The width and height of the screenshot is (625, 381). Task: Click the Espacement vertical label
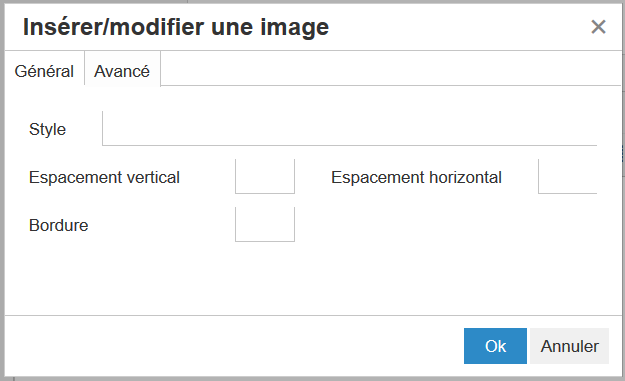[104, 177]
